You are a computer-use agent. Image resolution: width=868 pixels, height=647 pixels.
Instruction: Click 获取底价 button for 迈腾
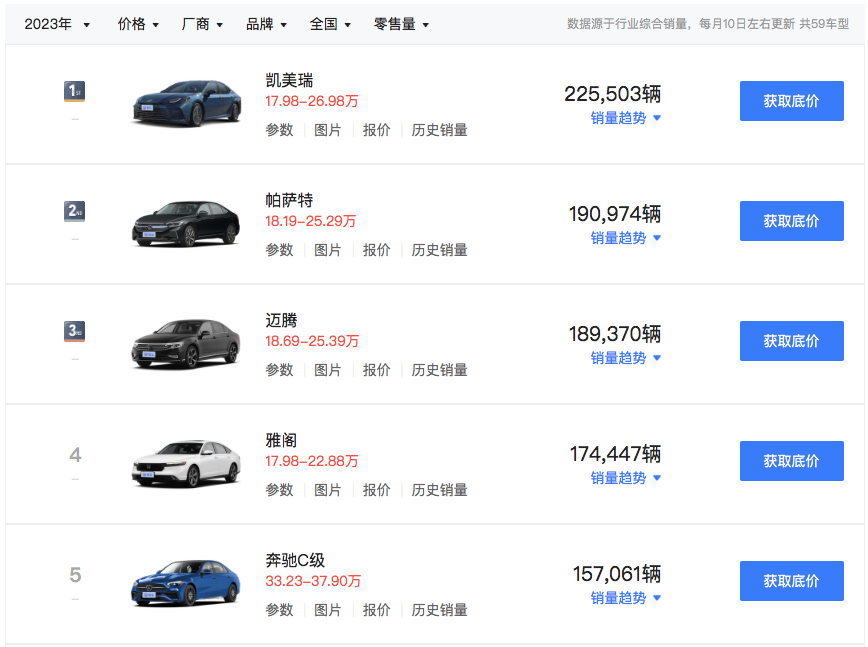(791, 341)
